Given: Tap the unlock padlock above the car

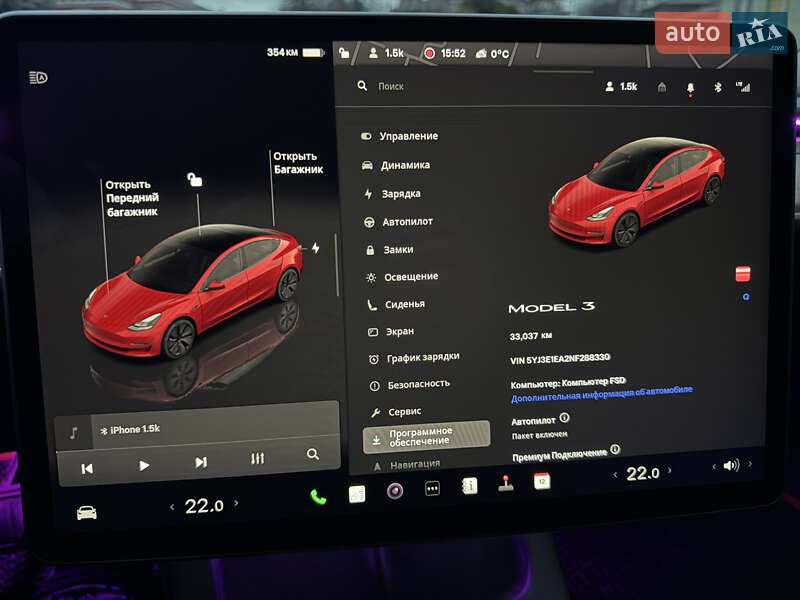Looking at the screenshot, I should tap(194, 179).
